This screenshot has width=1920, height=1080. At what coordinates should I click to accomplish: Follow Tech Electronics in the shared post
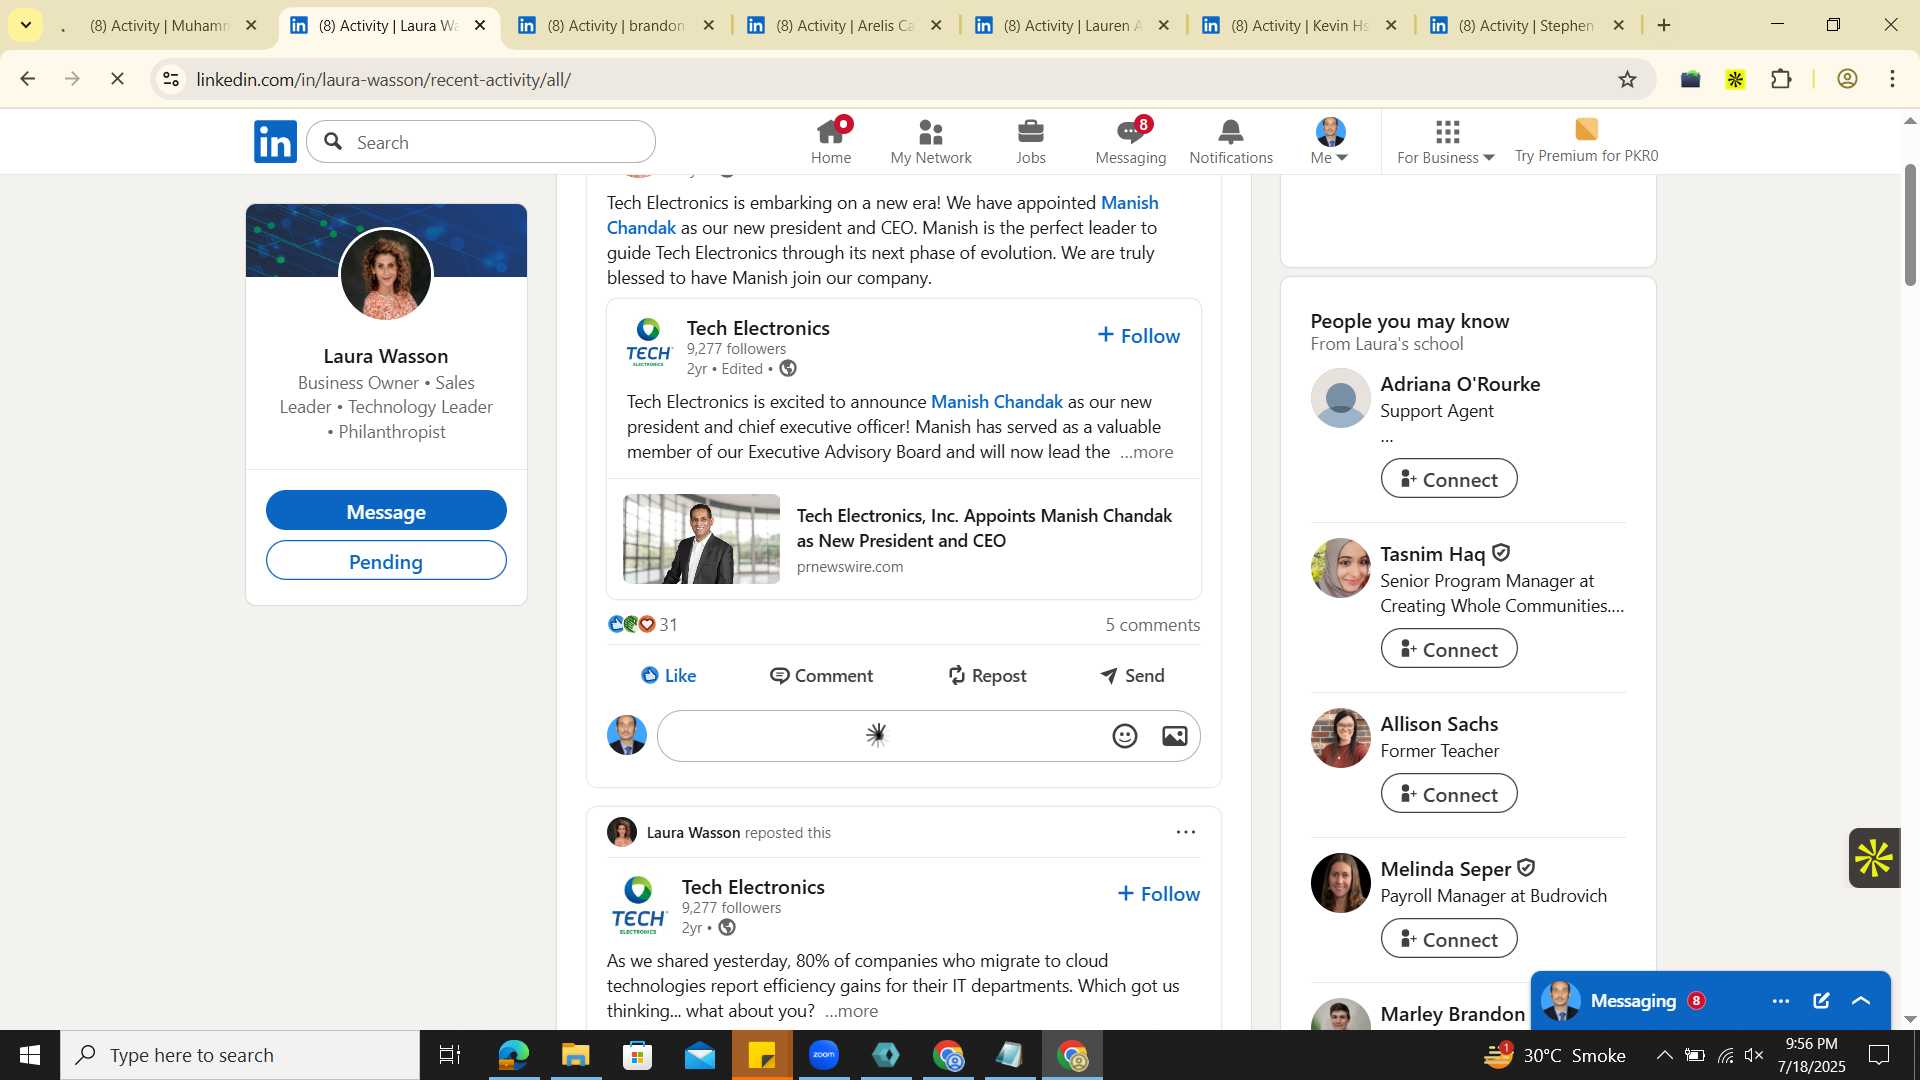1139,335
